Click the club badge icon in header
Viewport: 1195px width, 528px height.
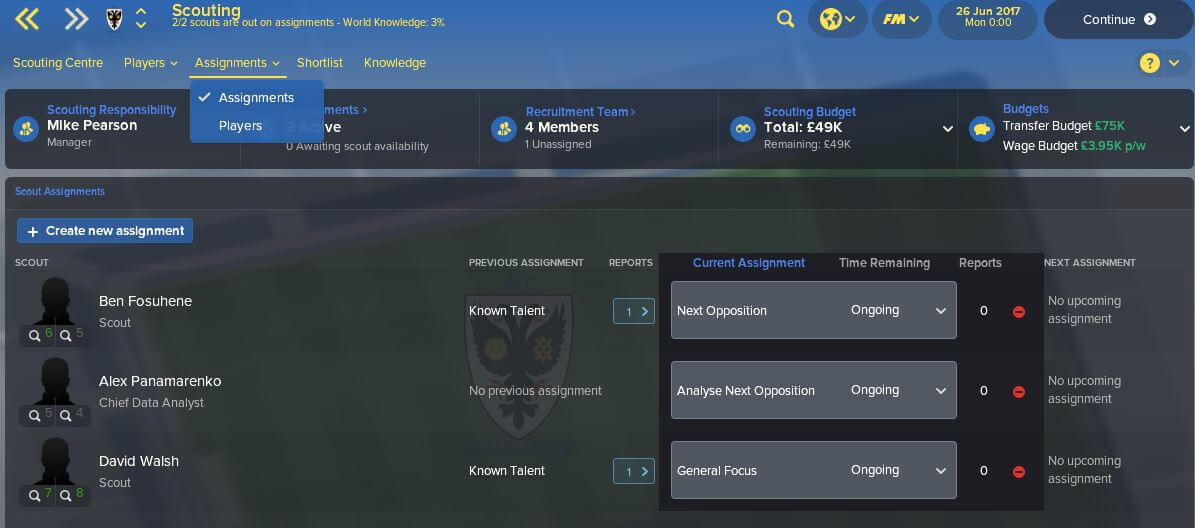pyautogui.click(x=114, y=19)
